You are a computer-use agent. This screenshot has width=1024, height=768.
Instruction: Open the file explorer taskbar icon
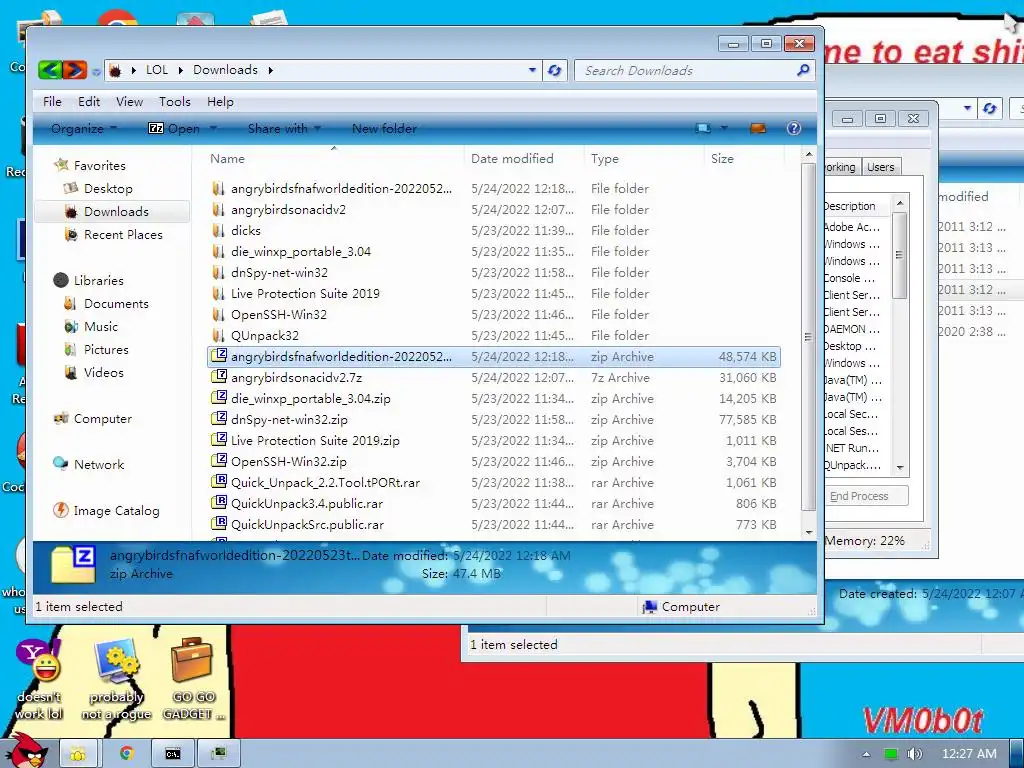coord(78,754)
